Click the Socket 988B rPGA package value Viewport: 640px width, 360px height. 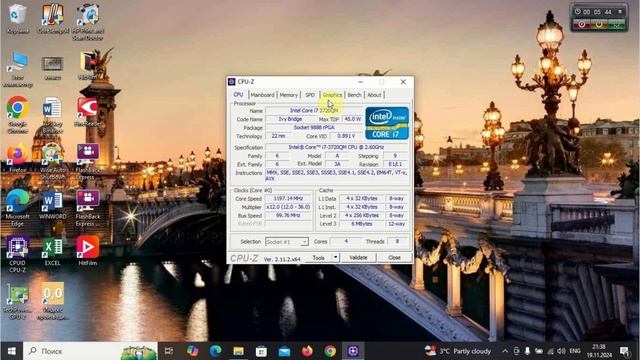click(x=314, y=127)
